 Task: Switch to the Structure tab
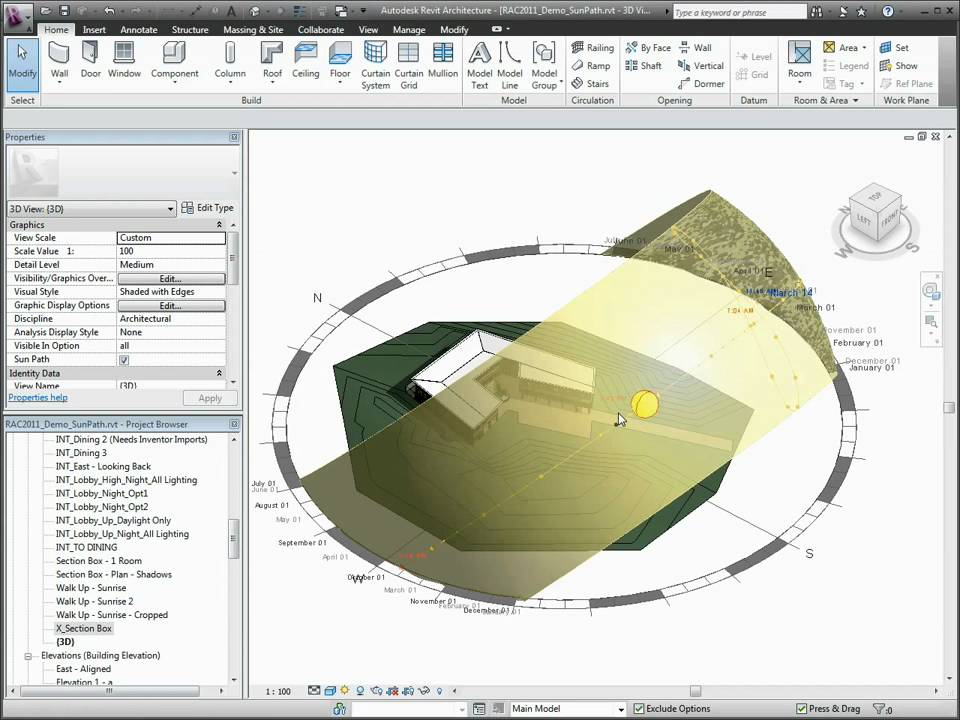190,29
